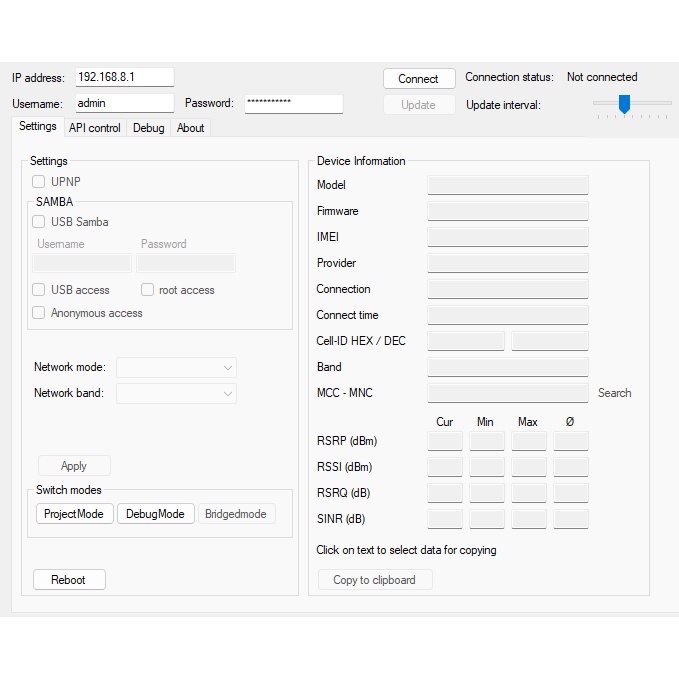
Task: Toggle the USB Samba checkbox
Action: point(39,222)
